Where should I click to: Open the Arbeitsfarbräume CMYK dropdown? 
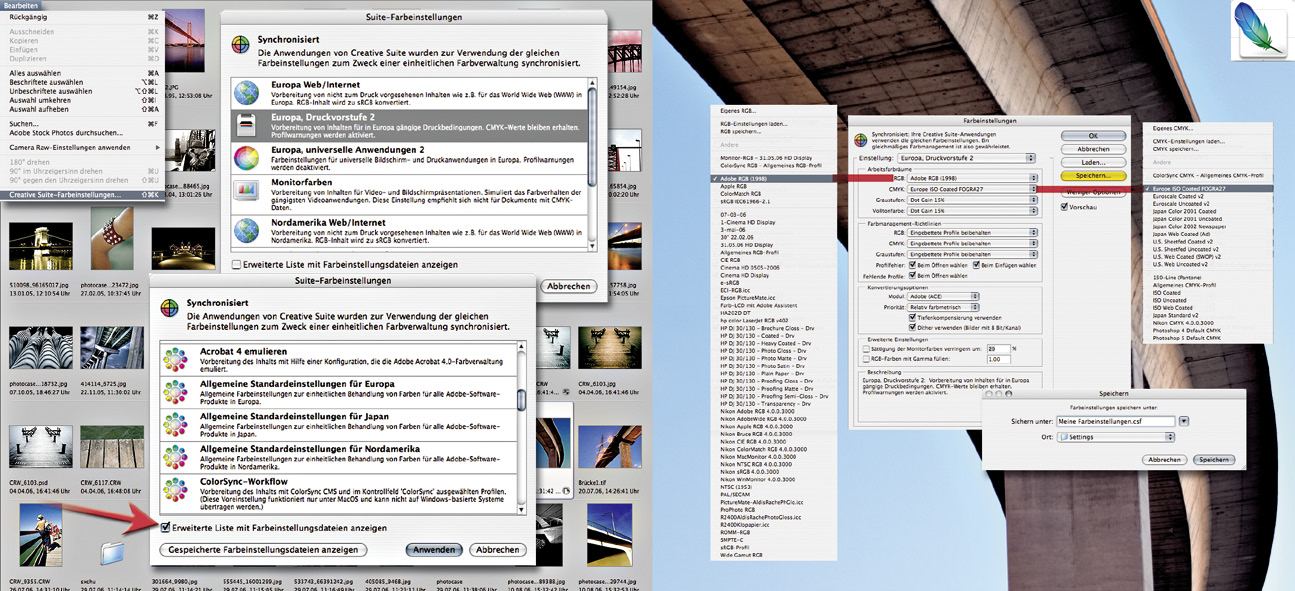point(973,188)
